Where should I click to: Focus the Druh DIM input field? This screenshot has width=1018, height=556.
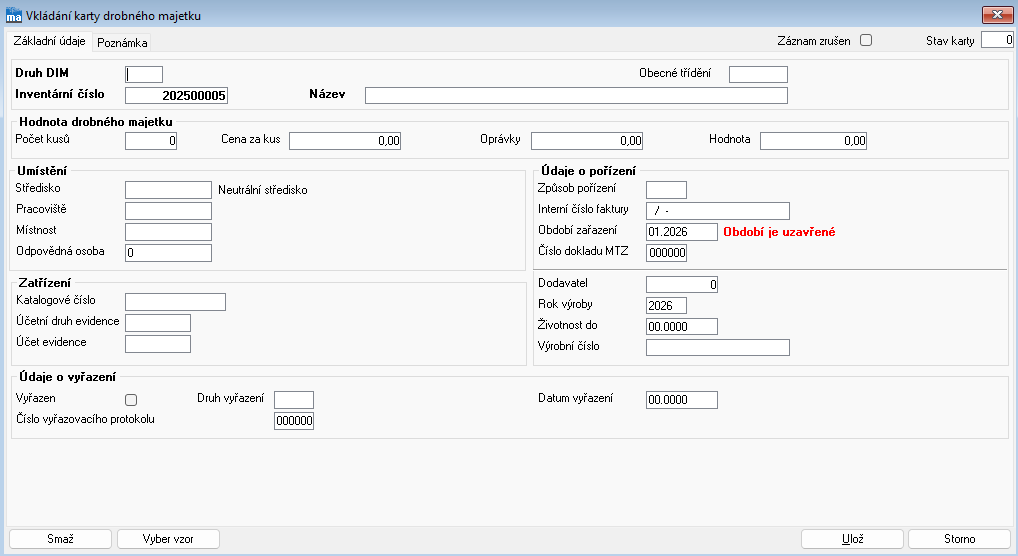pos(144,75)
